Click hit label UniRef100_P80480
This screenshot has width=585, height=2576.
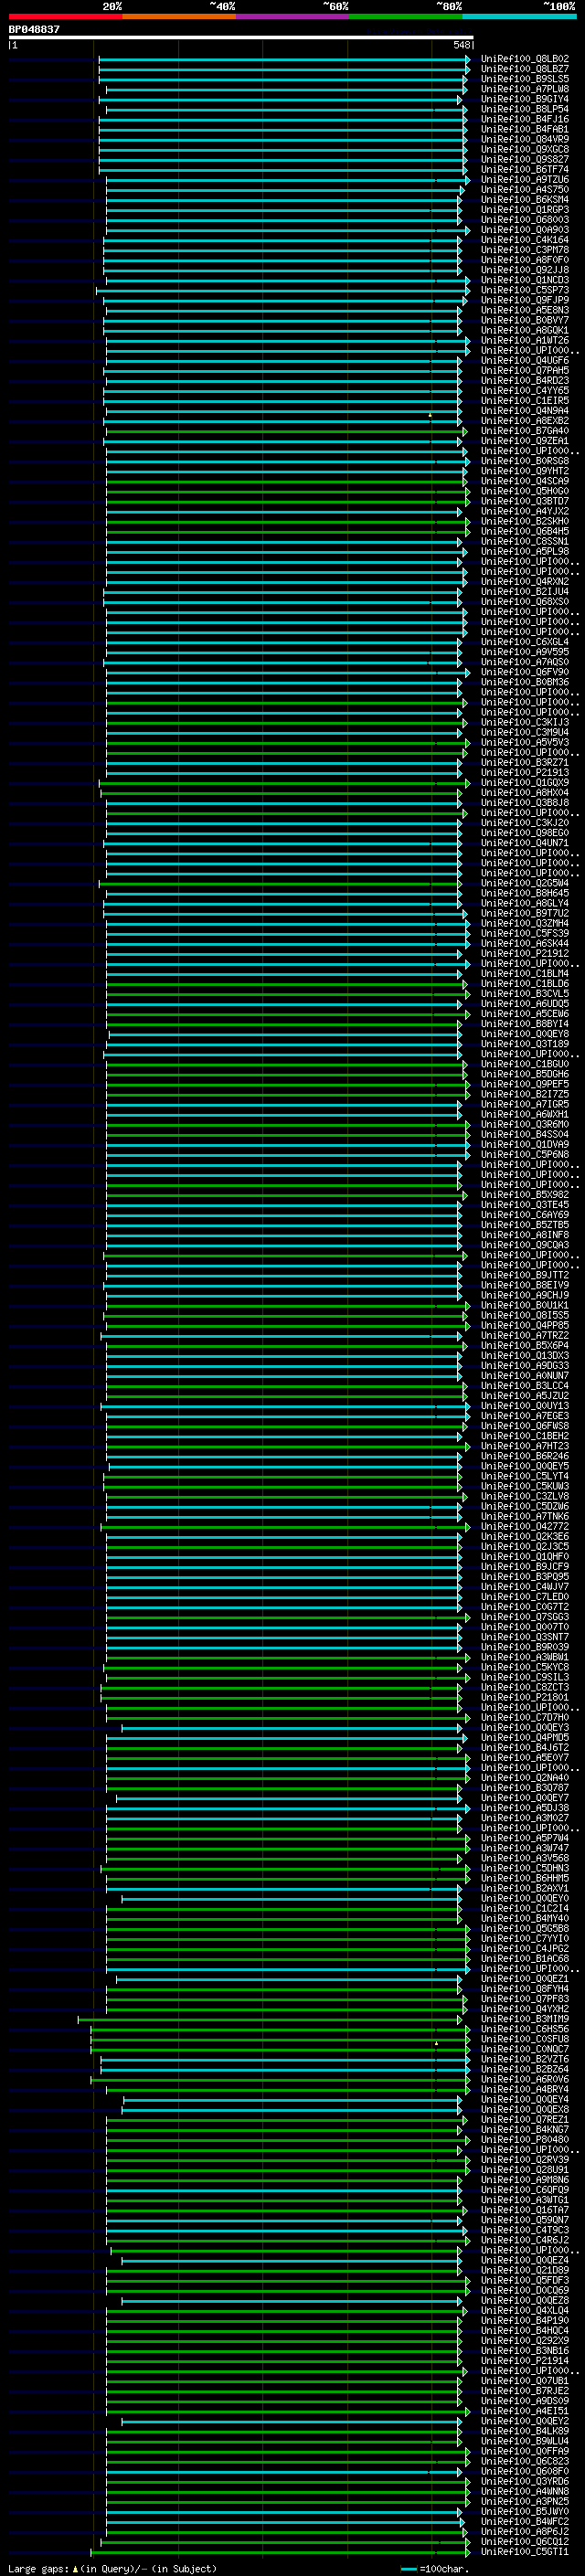(525, 2140)
